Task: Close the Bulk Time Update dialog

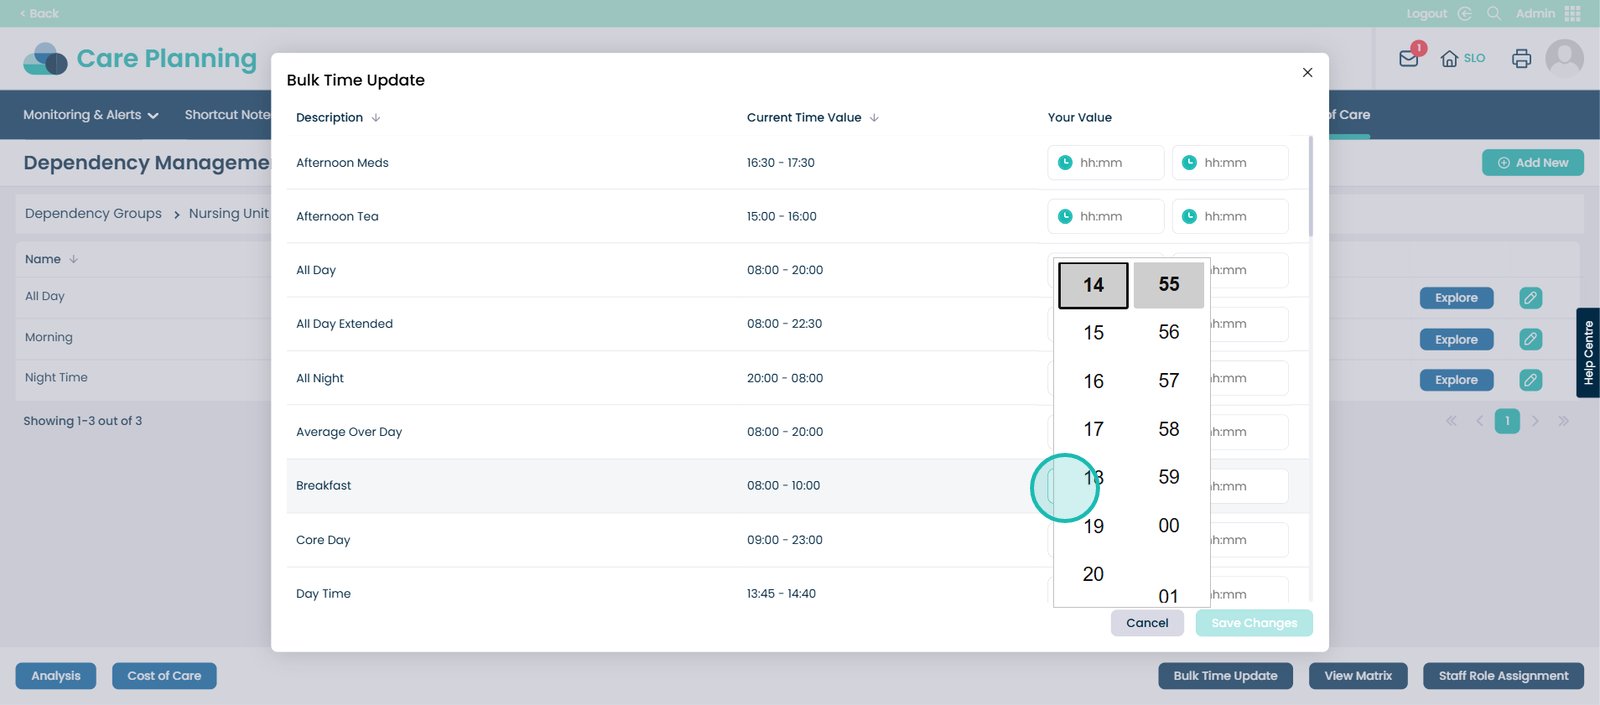Action: click(x=1307, y=72)
